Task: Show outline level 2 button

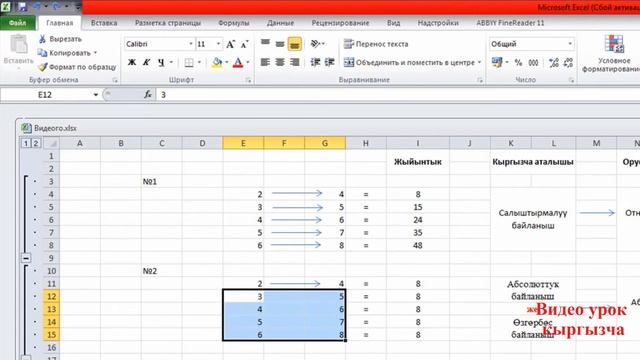Action: 36,143
